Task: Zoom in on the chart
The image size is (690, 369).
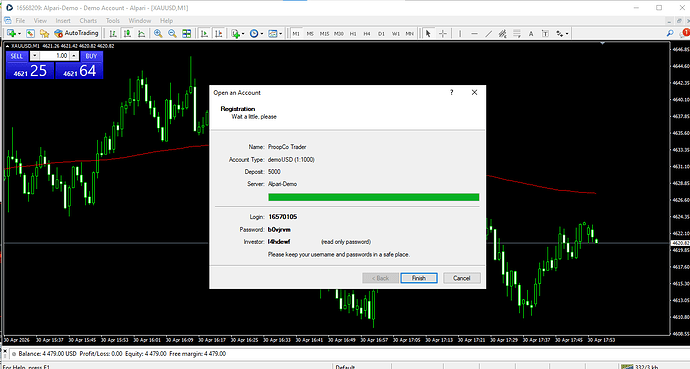Action: pos(158,33)
